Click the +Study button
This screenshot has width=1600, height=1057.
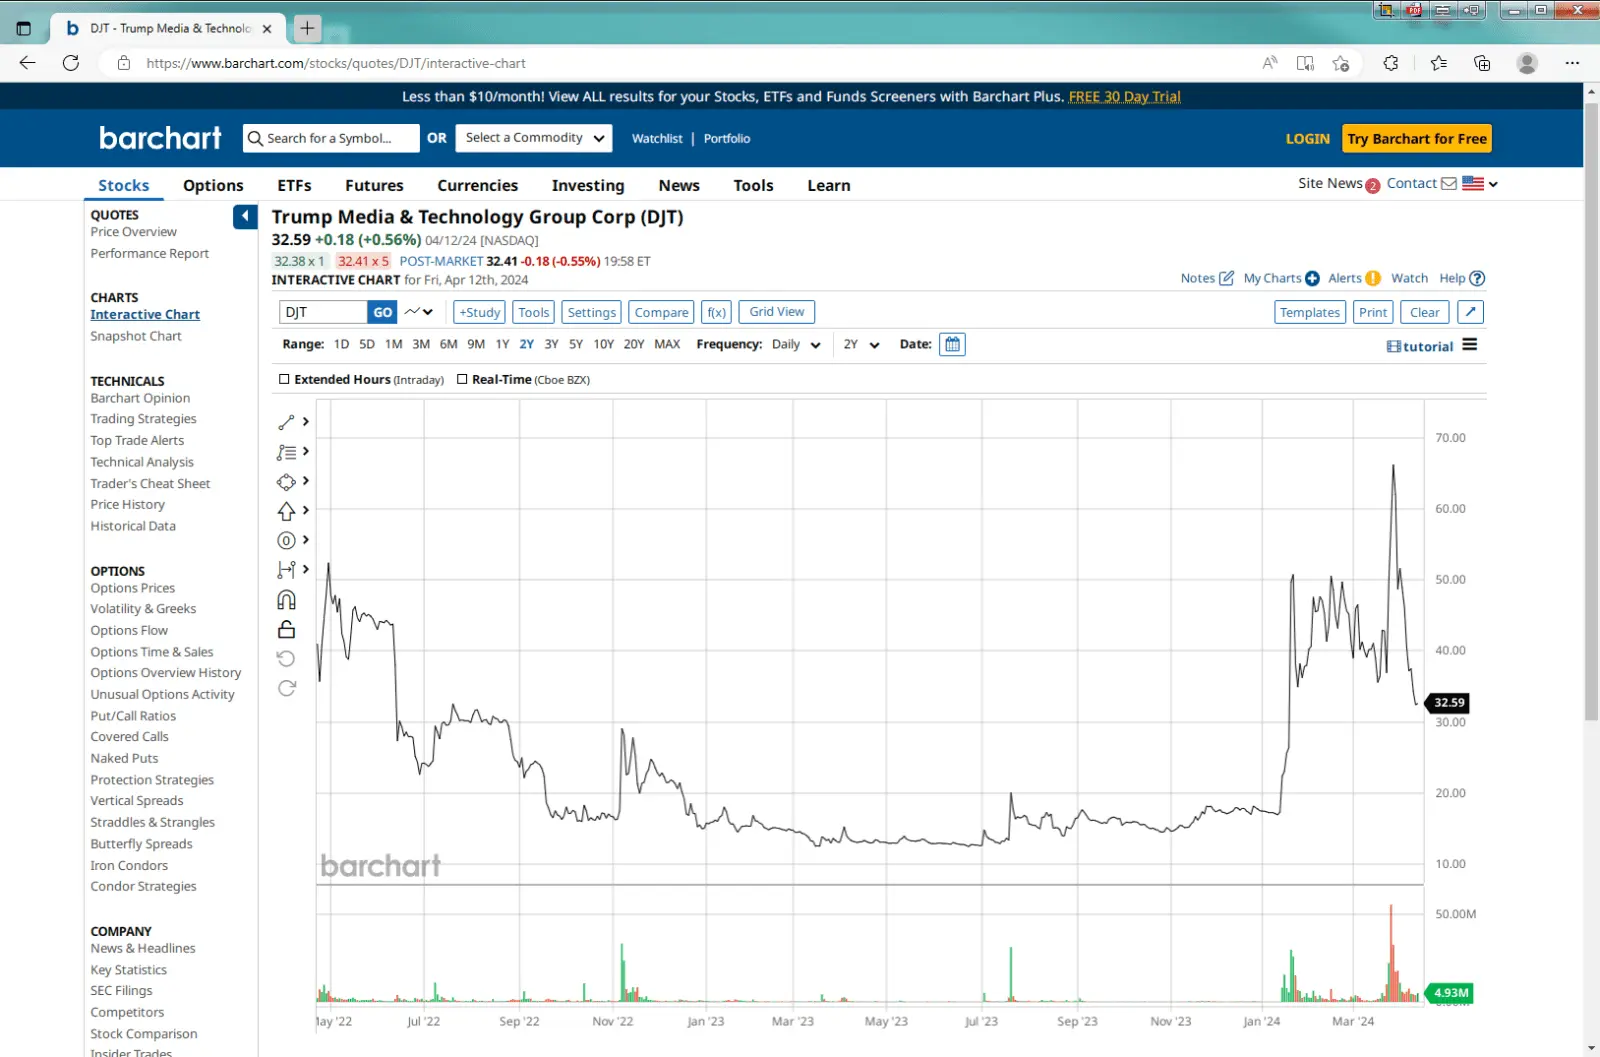click(x=479, y=312)
